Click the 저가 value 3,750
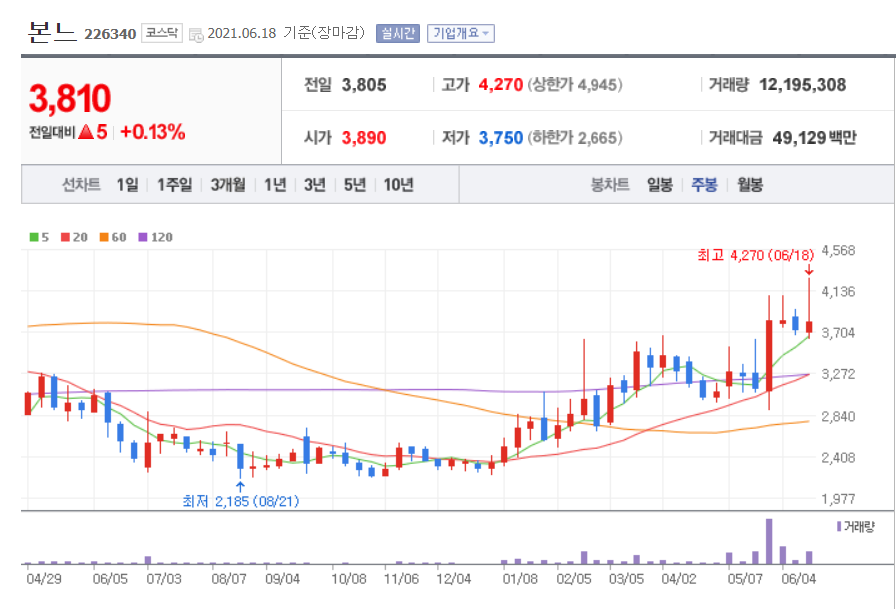 point(501,138)
